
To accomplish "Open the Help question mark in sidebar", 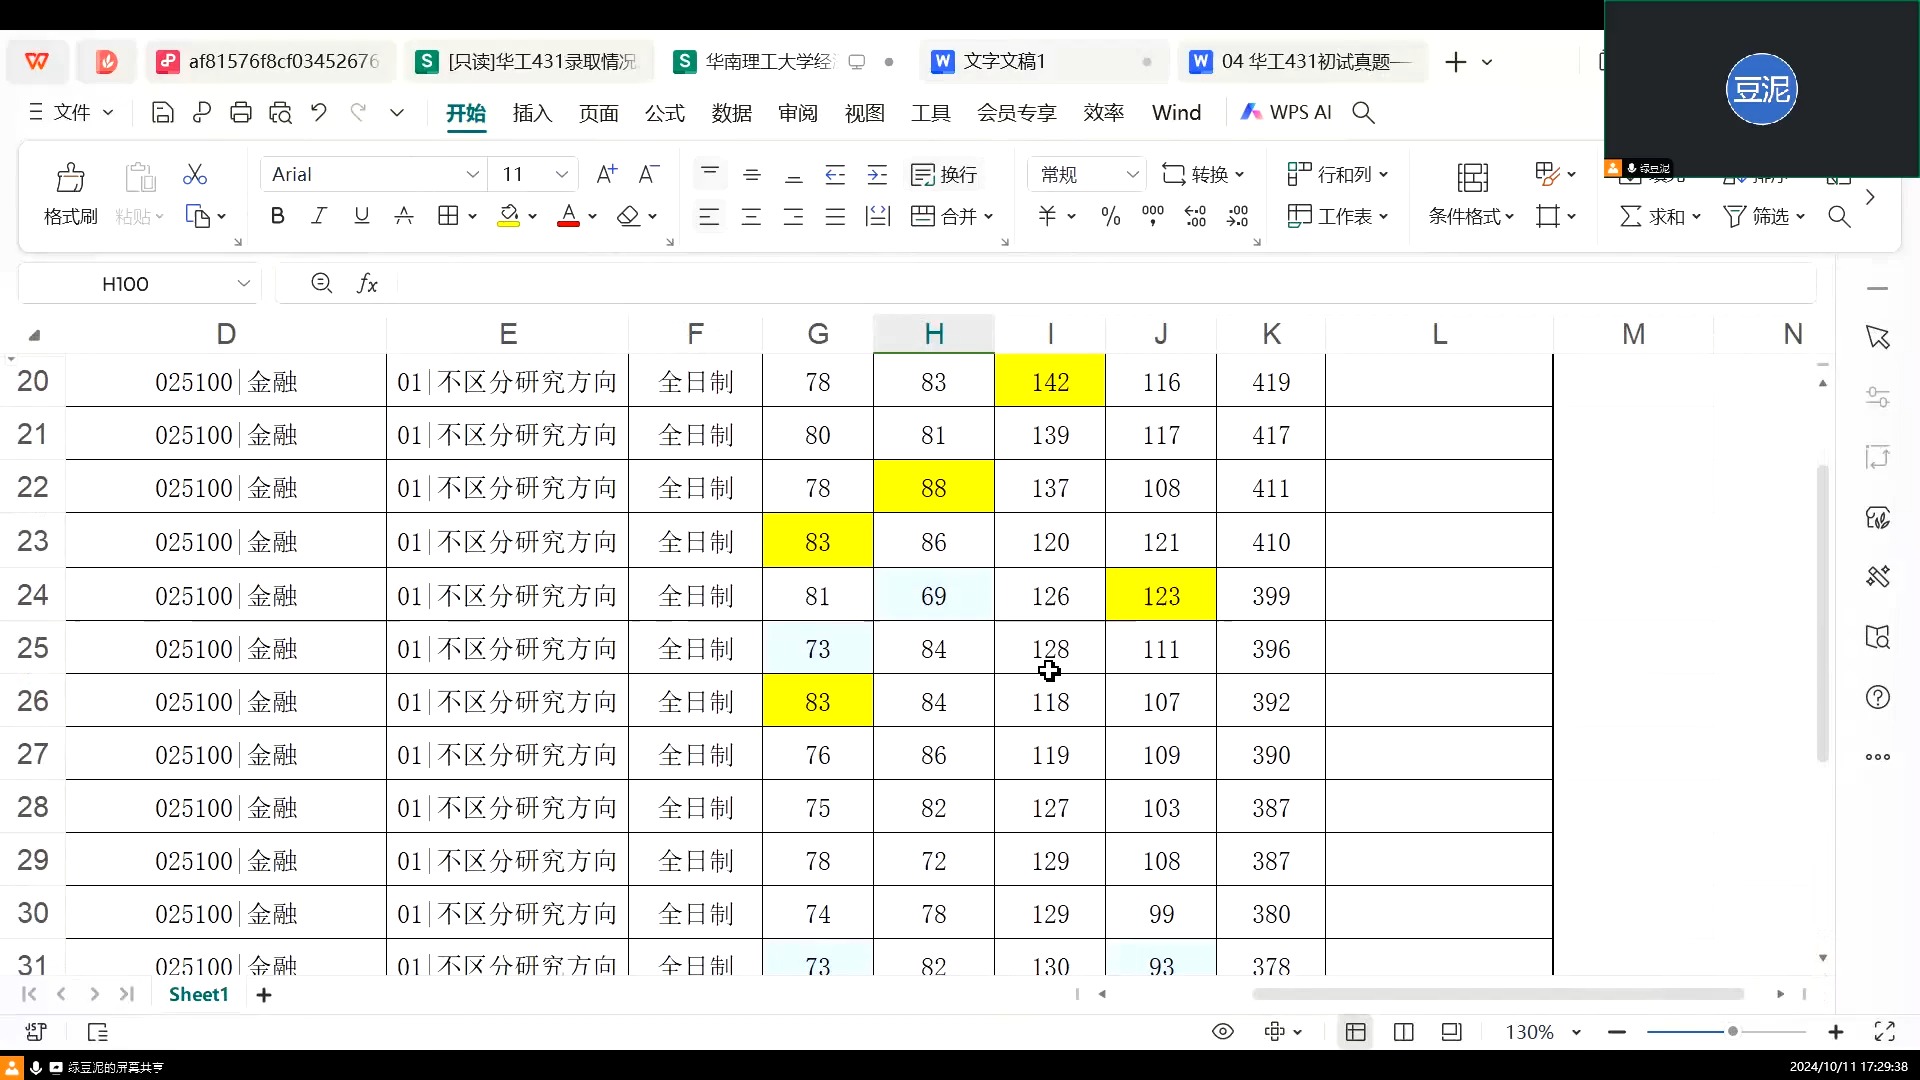I will tap(1877, 697).
